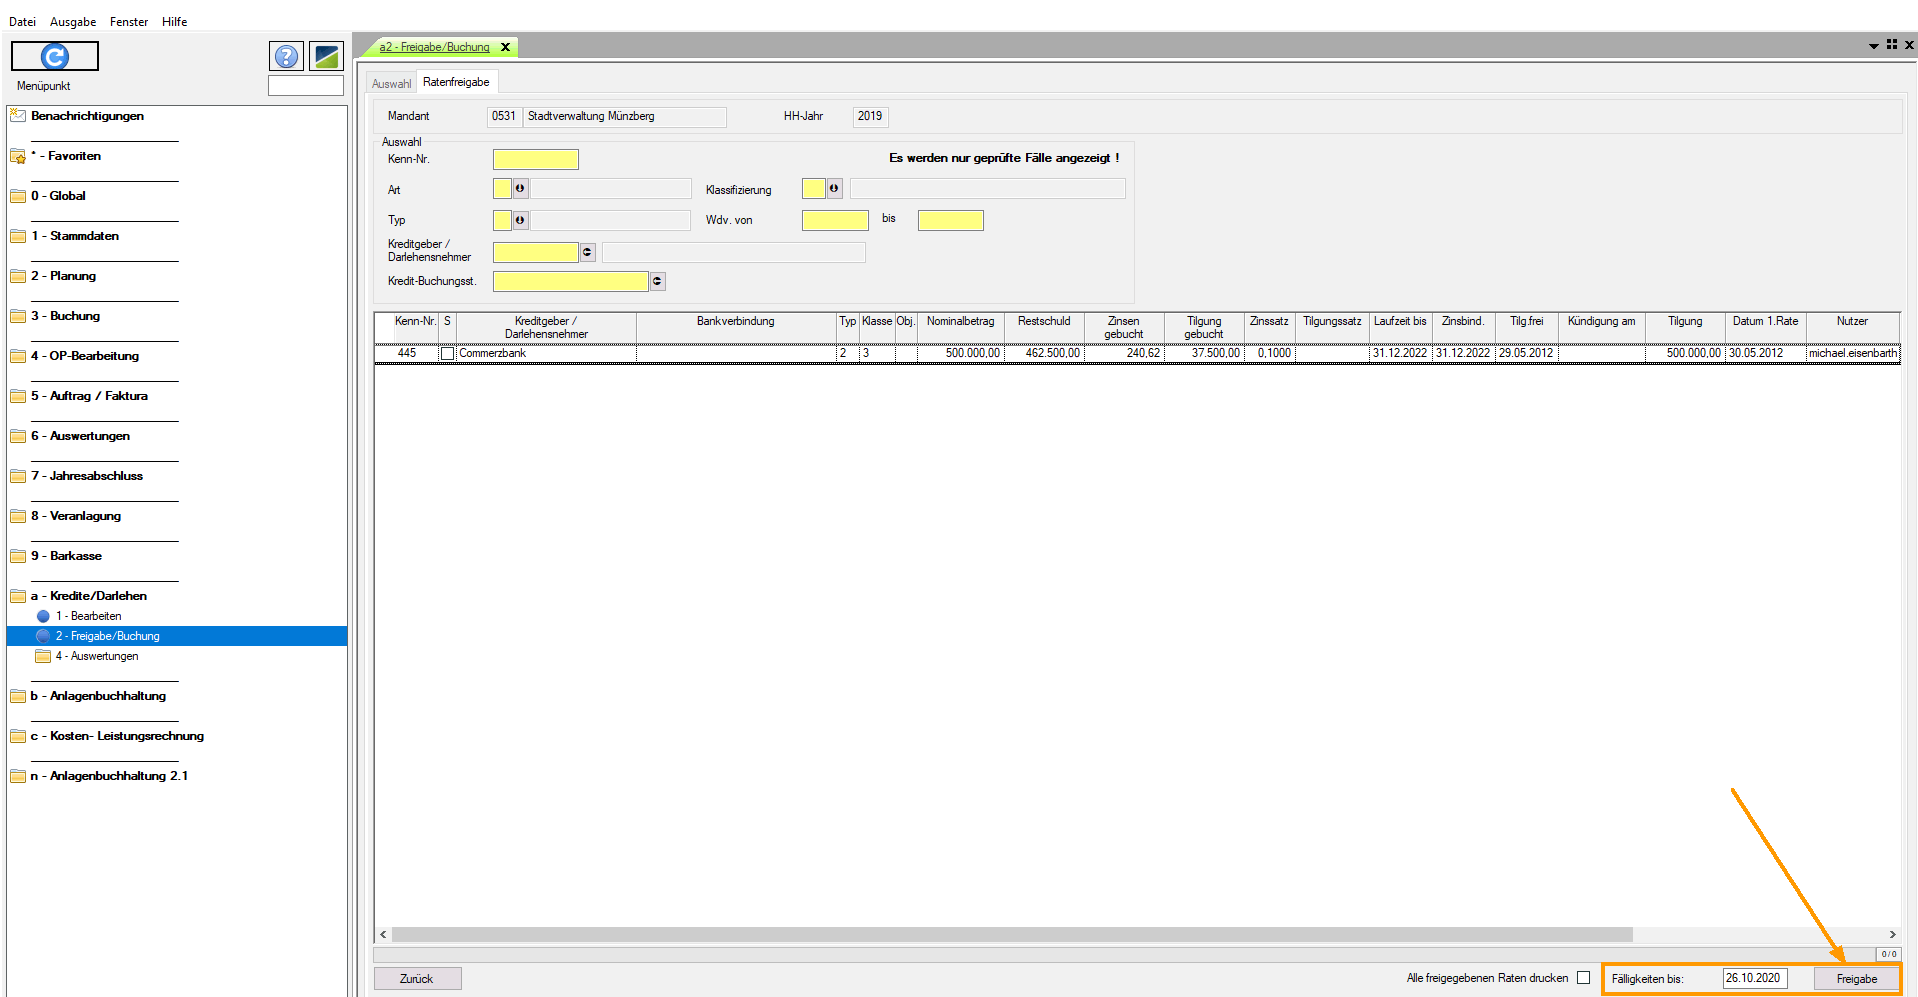1918x997 pixels.
Task: Enable 'Alle freigegebenen Raten drucken' checkbox
Action: (x=1583, y=978)
